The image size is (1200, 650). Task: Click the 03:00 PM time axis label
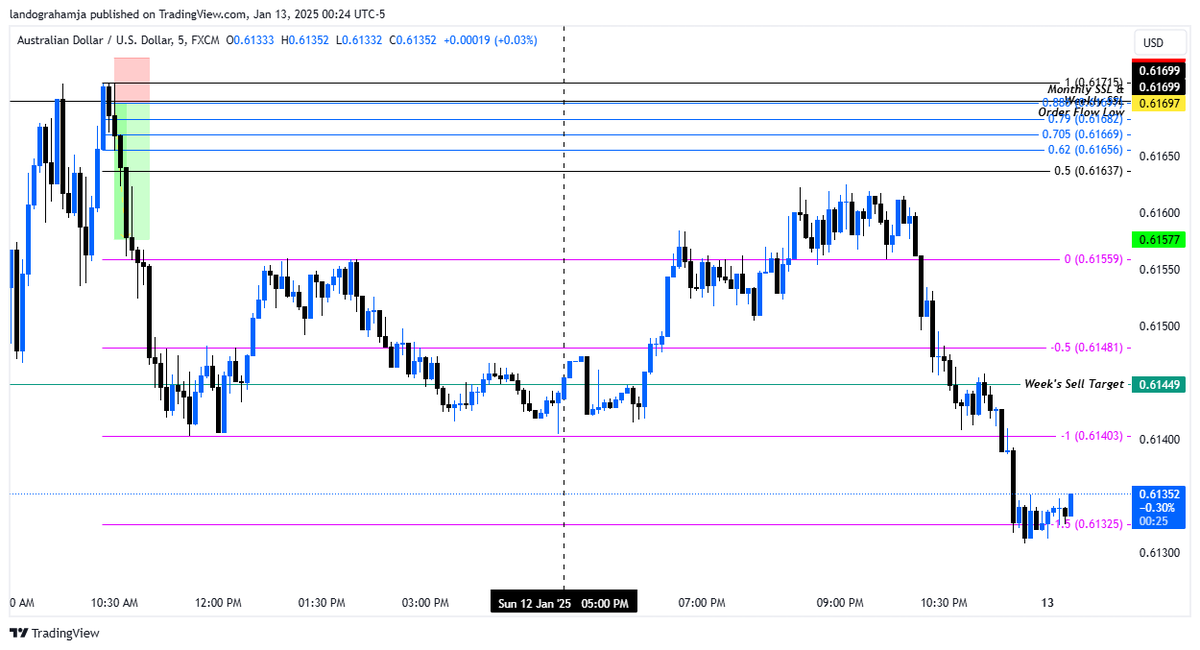(x=425, y=603)
